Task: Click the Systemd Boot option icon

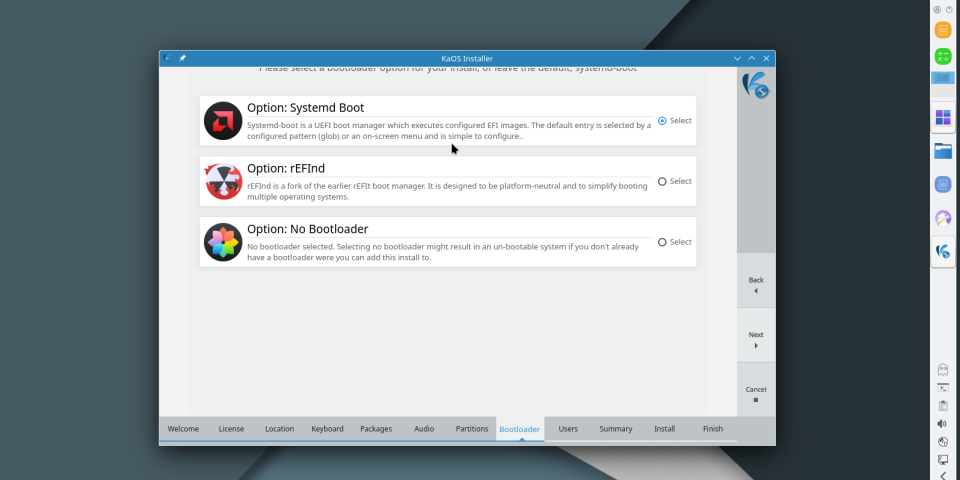Action: tap(223, 121)
